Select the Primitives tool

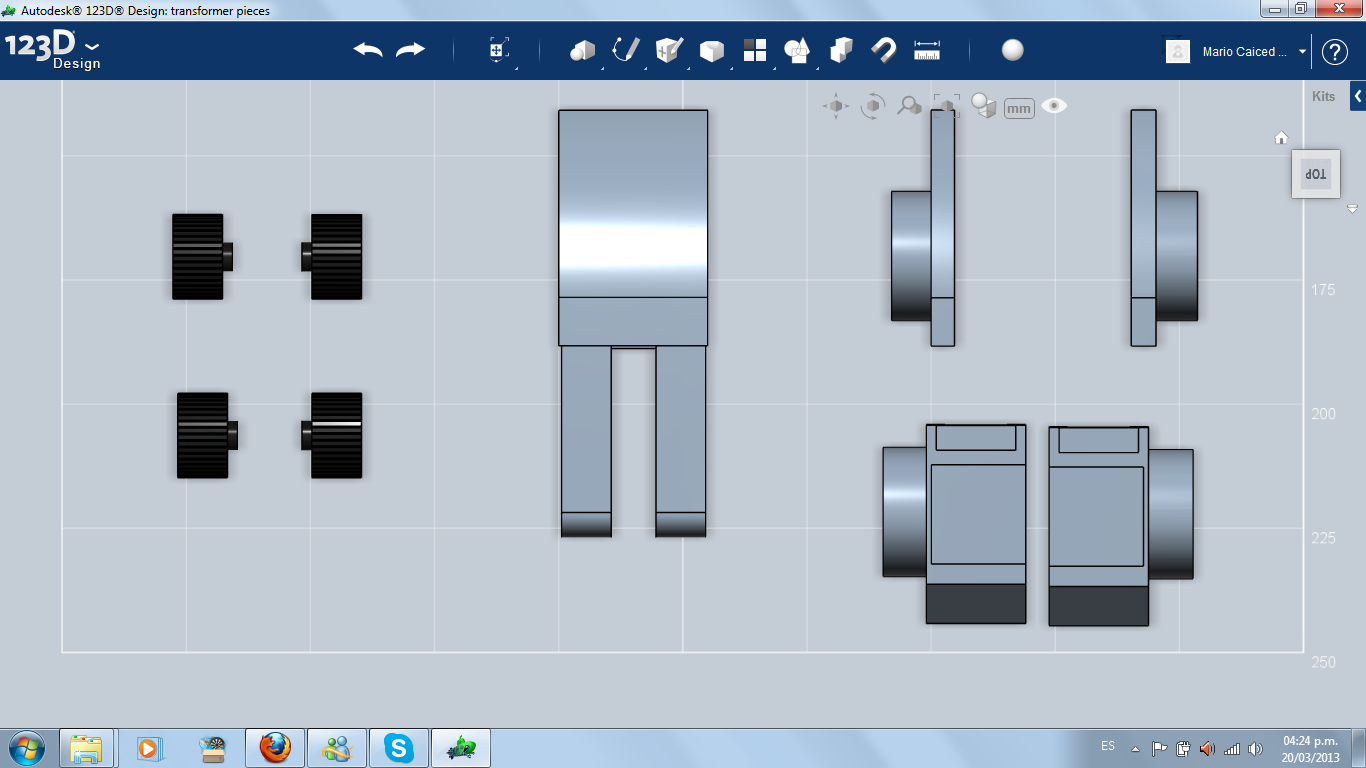pos(584,51)
